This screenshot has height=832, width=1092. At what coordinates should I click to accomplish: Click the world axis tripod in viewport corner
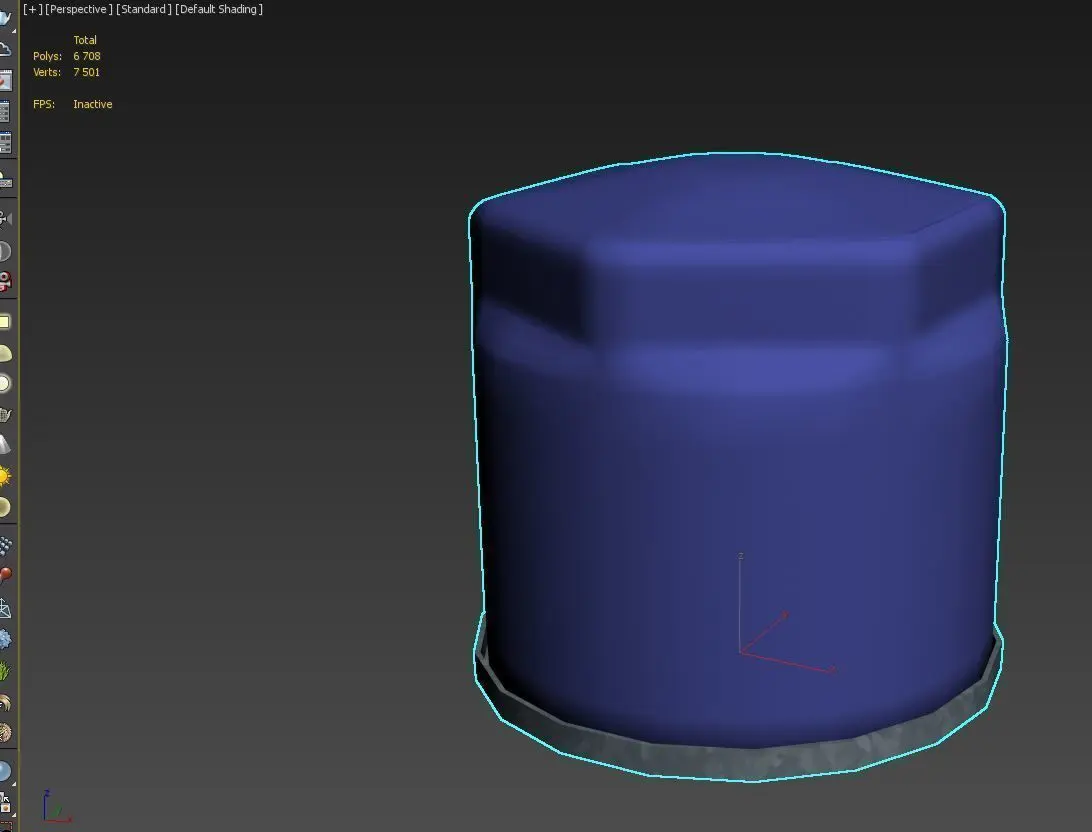point(56,806)
